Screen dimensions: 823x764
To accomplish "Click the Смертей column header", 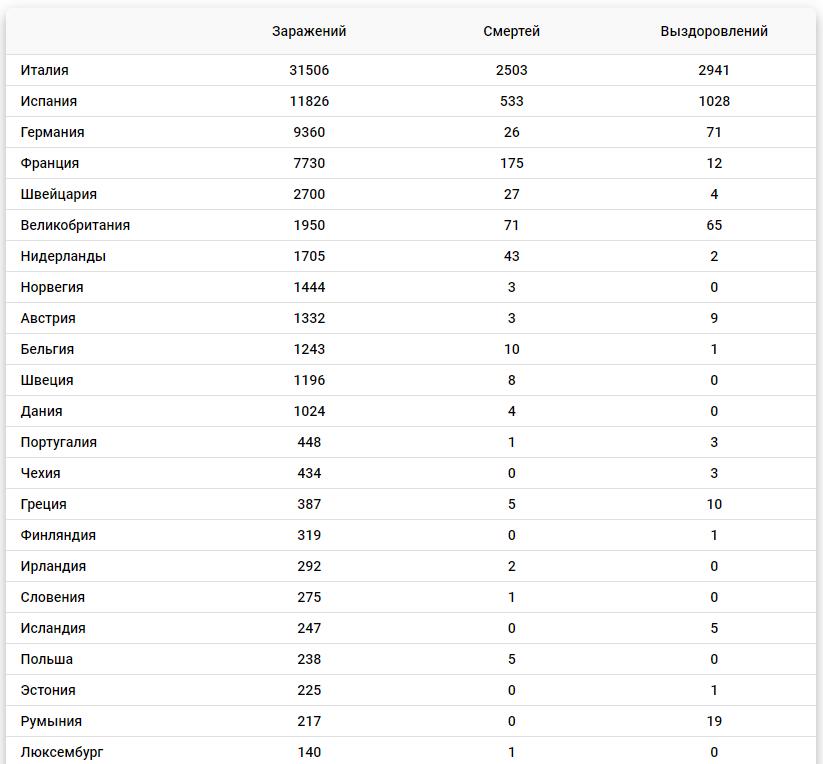I will 511,31.
